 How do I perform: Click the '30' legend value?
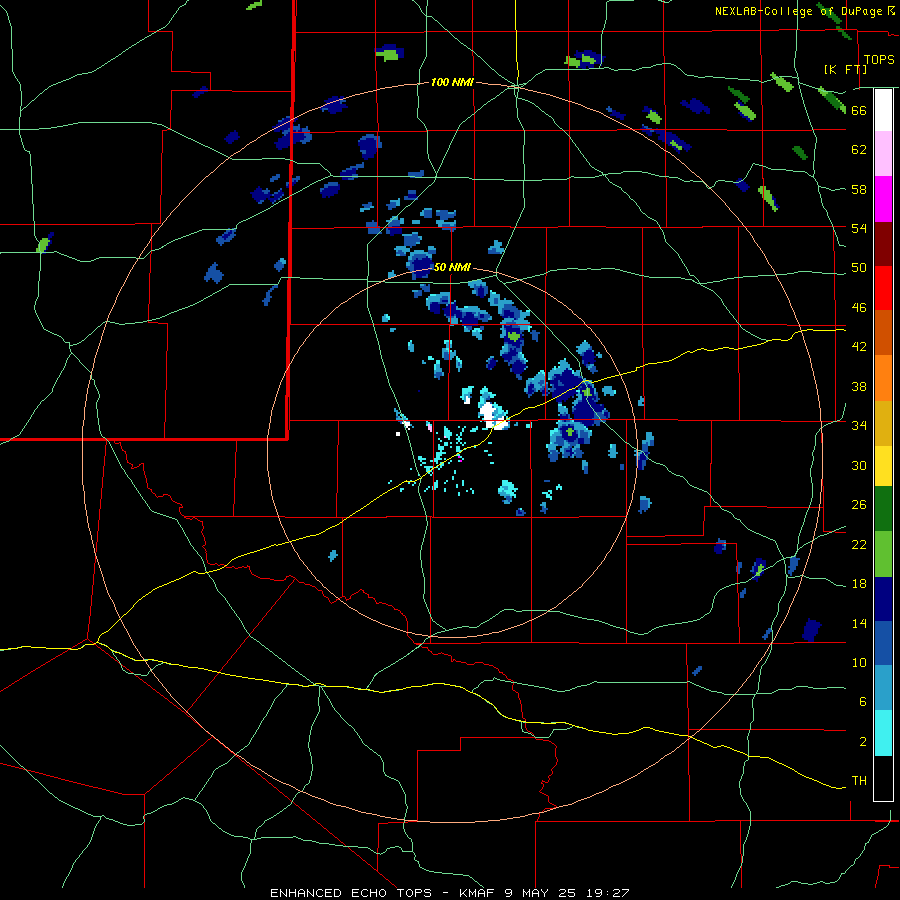click(x=859, y=465)
